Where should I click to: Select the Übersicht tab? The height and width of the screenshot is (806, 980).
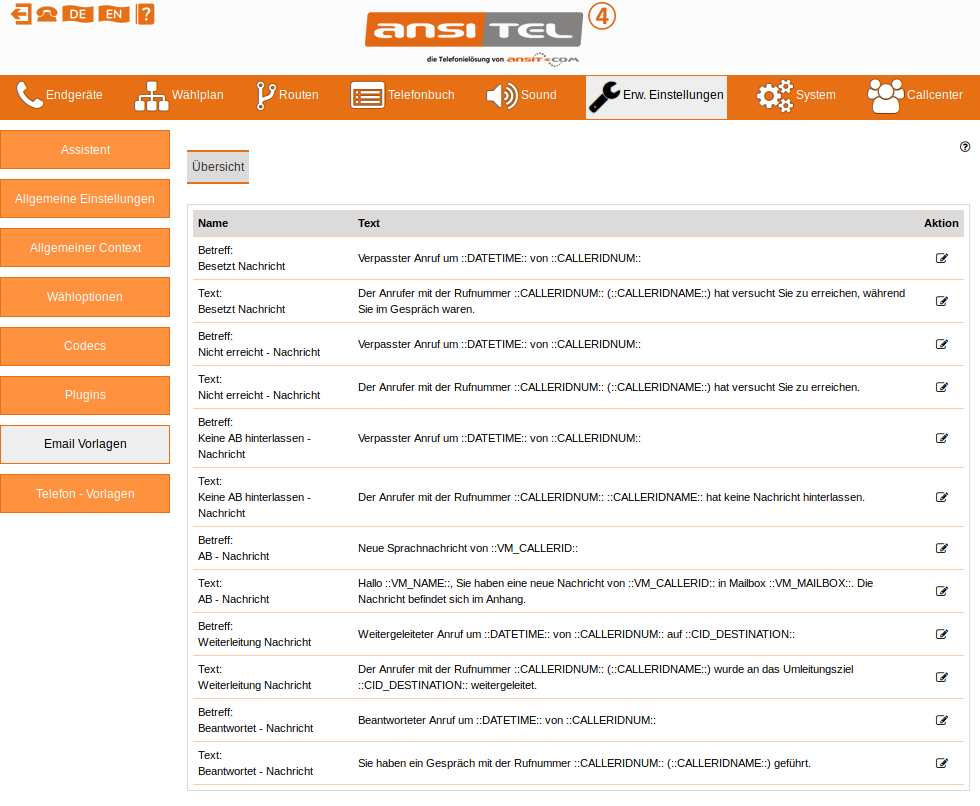(218, 167)
